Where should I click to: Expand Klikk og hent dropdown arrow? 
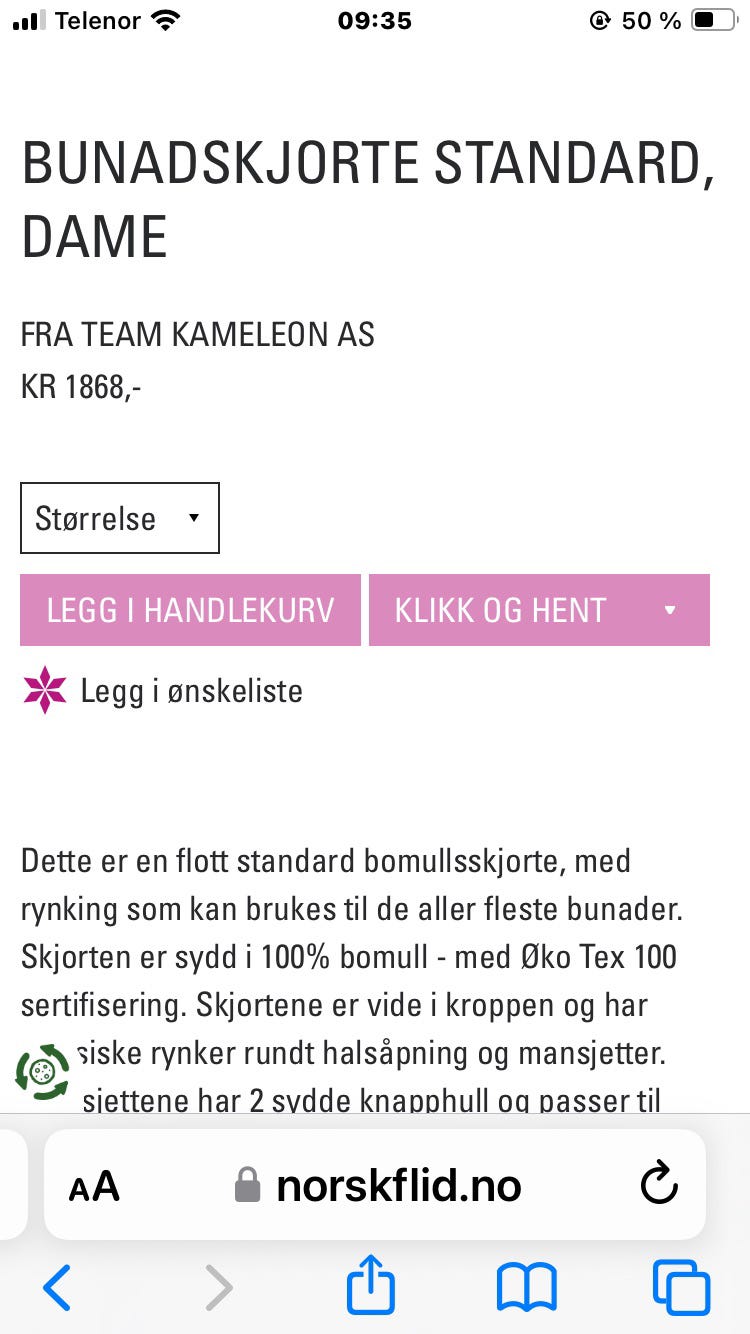coord(670,610)
